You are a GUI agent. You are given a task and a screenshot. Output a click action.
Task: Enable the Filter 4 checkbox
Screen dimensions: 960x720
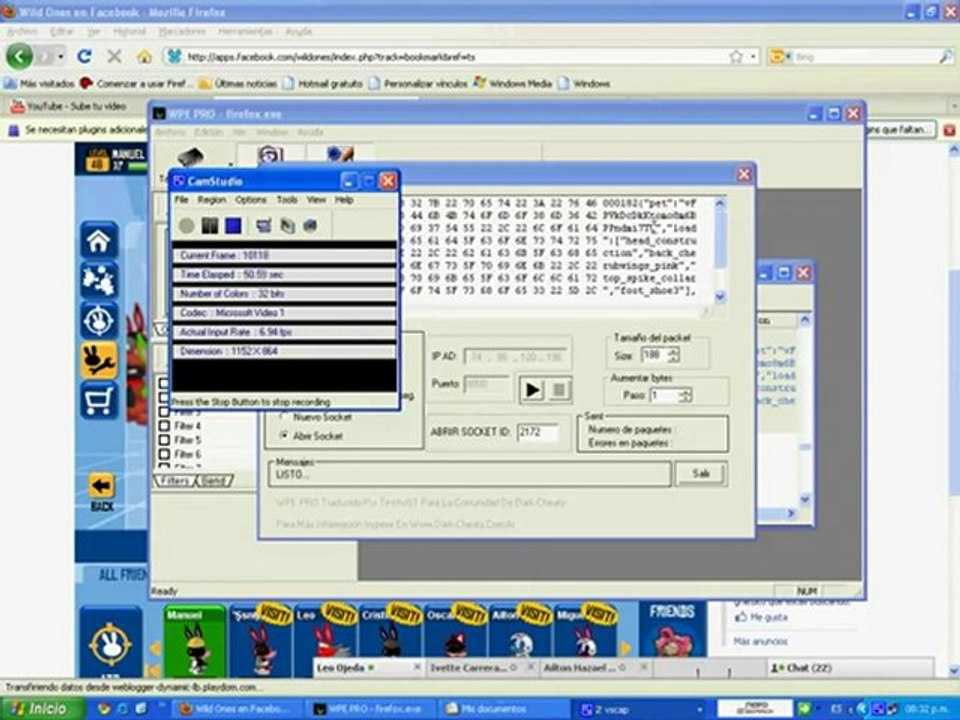164,426
